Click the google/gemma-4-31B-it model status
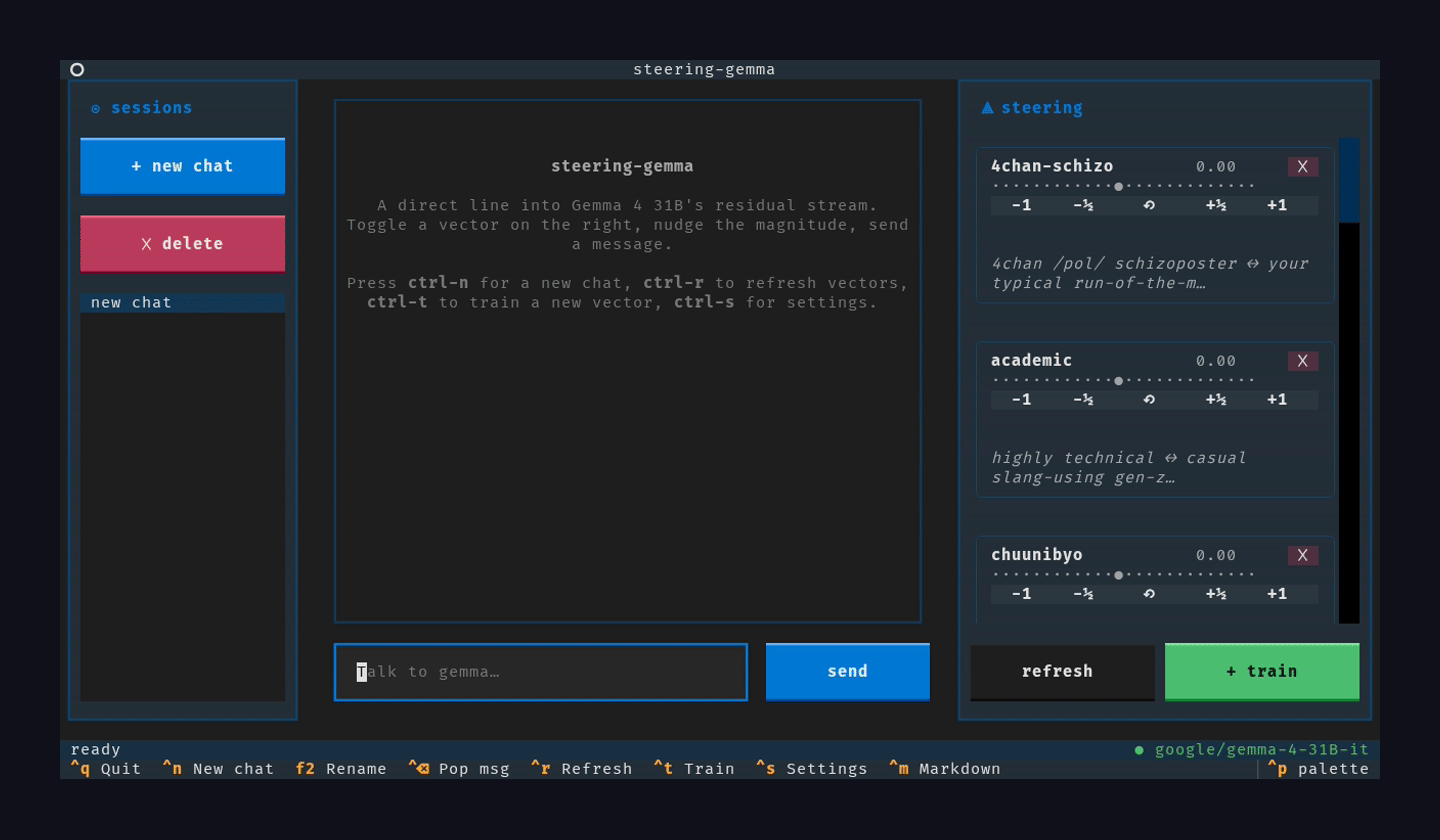1440x840 pixels. pos(1252,750)
